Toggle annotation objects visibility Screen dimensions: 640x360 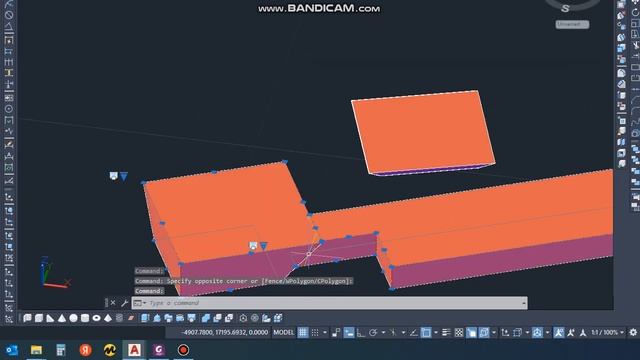(559, 333)
